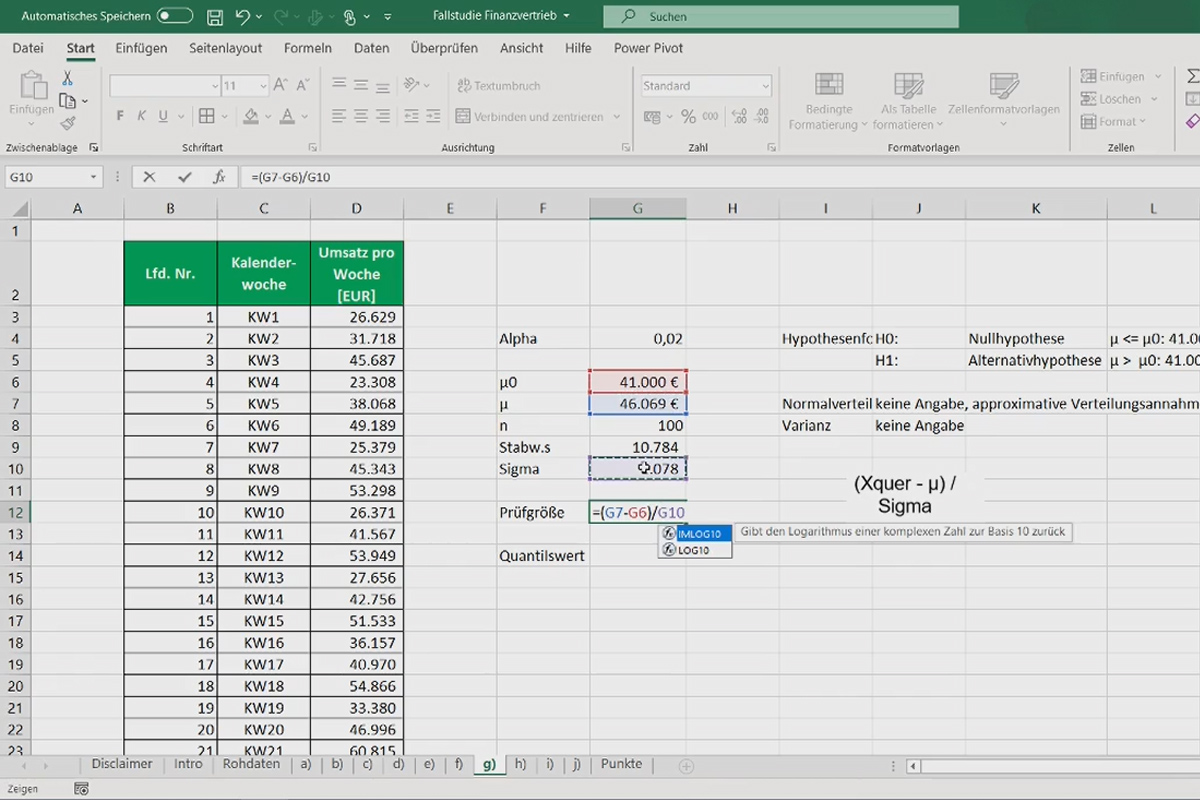
Task: Decrease indent icon in Ausrichtung
Action: tap(412, 116)
